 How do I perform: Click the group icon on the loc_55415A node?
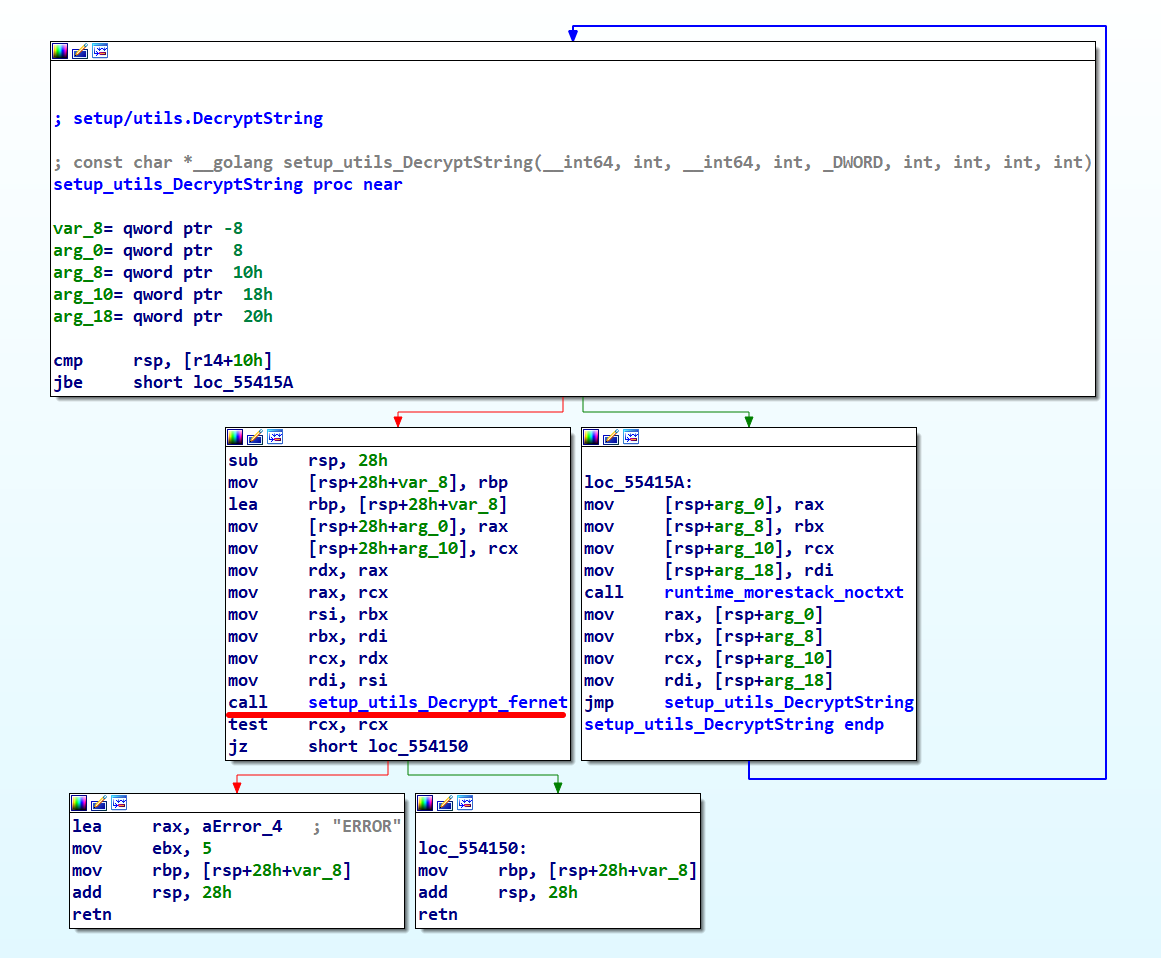[x=631, y=437]
